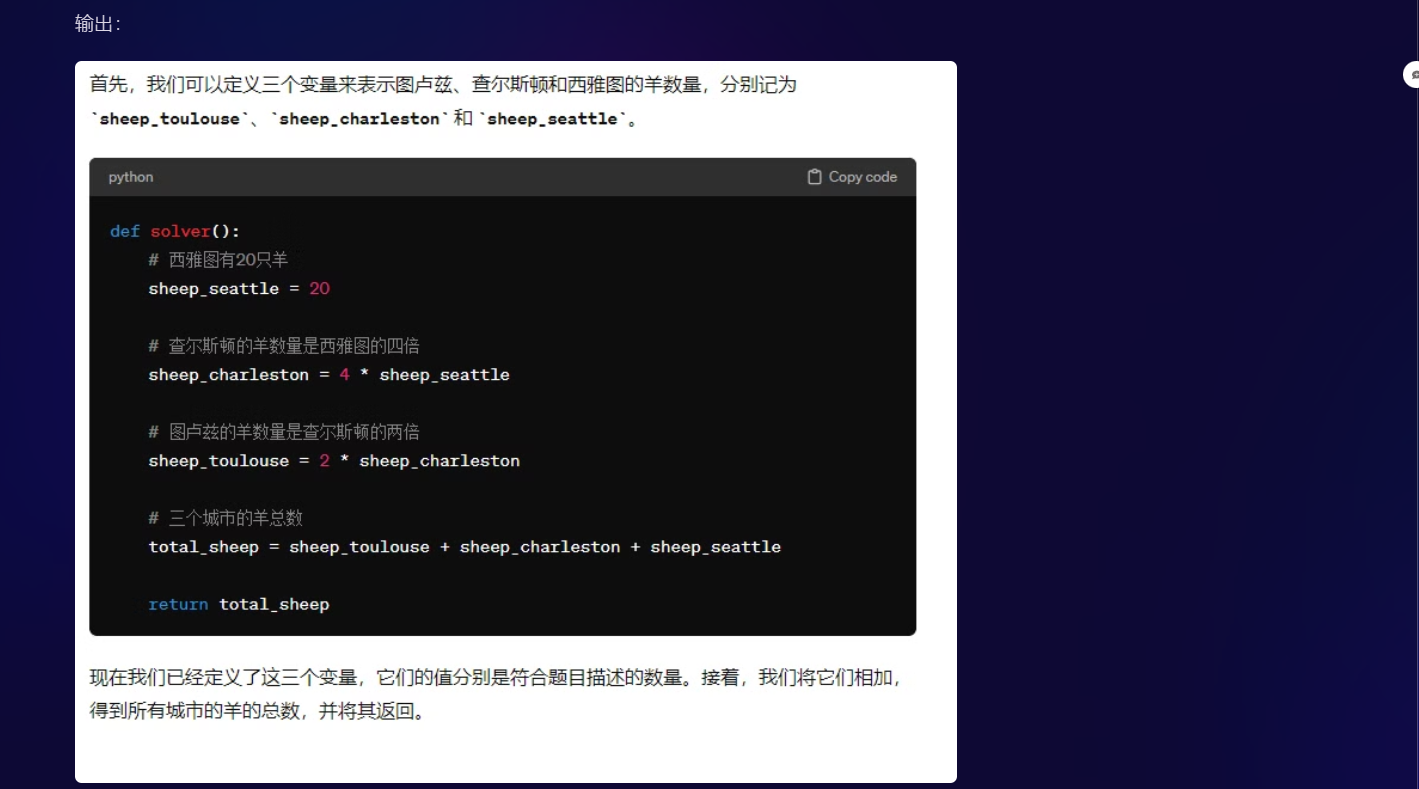The height and width of the screenshot is (789, 1419).
Task: Click the line "sheep_seattle = 20"
Action: click(239, 289)
